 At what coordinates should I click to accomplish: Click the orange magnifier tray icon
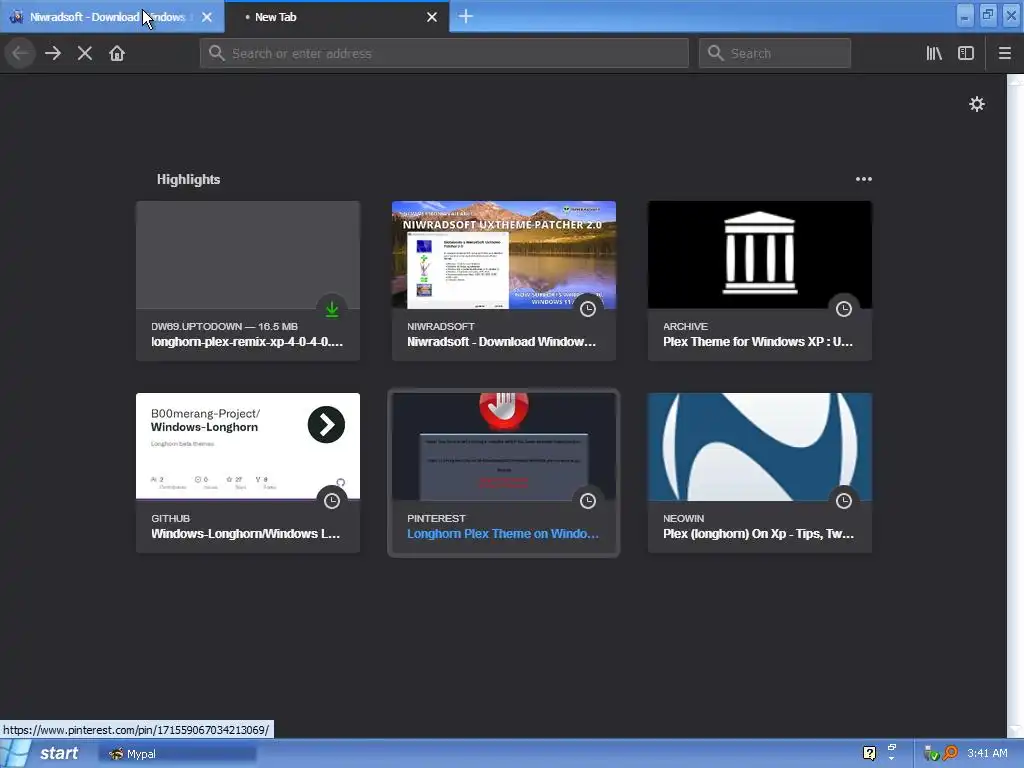(950, 753)
